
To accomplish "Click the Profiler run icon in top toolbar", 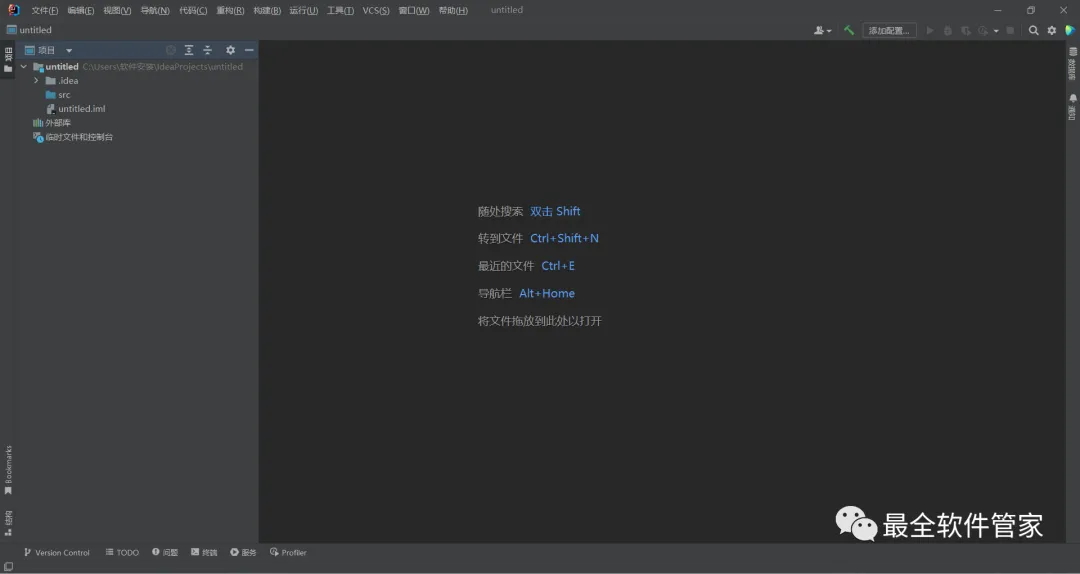I will (x=983, y=30).
